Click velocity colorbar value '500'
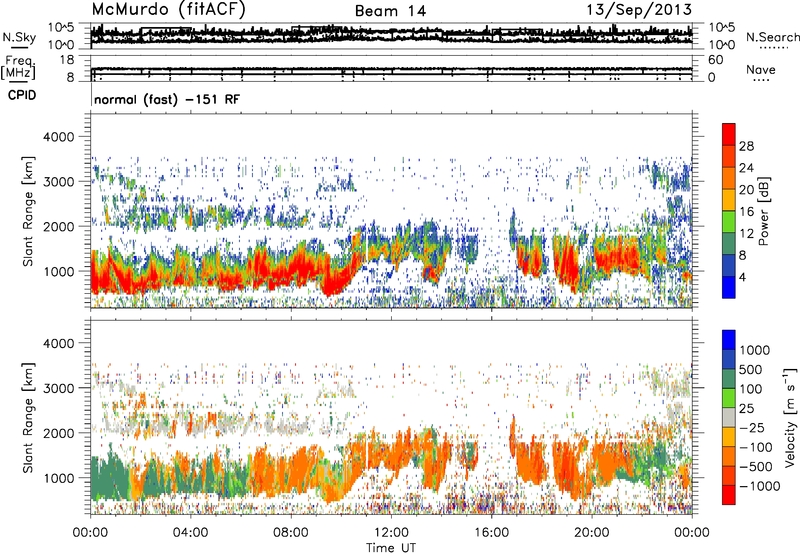This screenshot has height=554, width=800. coord(751,369)
